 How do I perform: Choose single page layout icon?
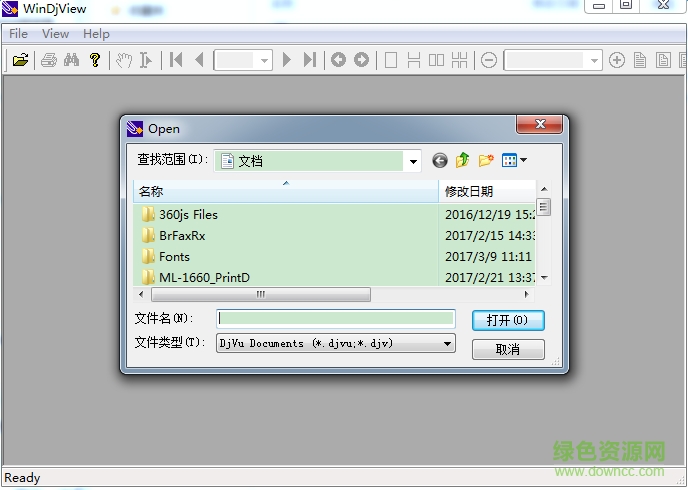[391, 60]
